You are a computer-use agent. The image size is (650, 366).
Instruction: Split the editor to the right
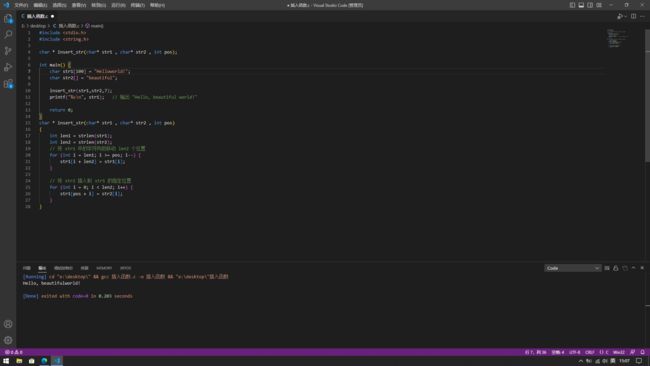[x=633, y=16]
